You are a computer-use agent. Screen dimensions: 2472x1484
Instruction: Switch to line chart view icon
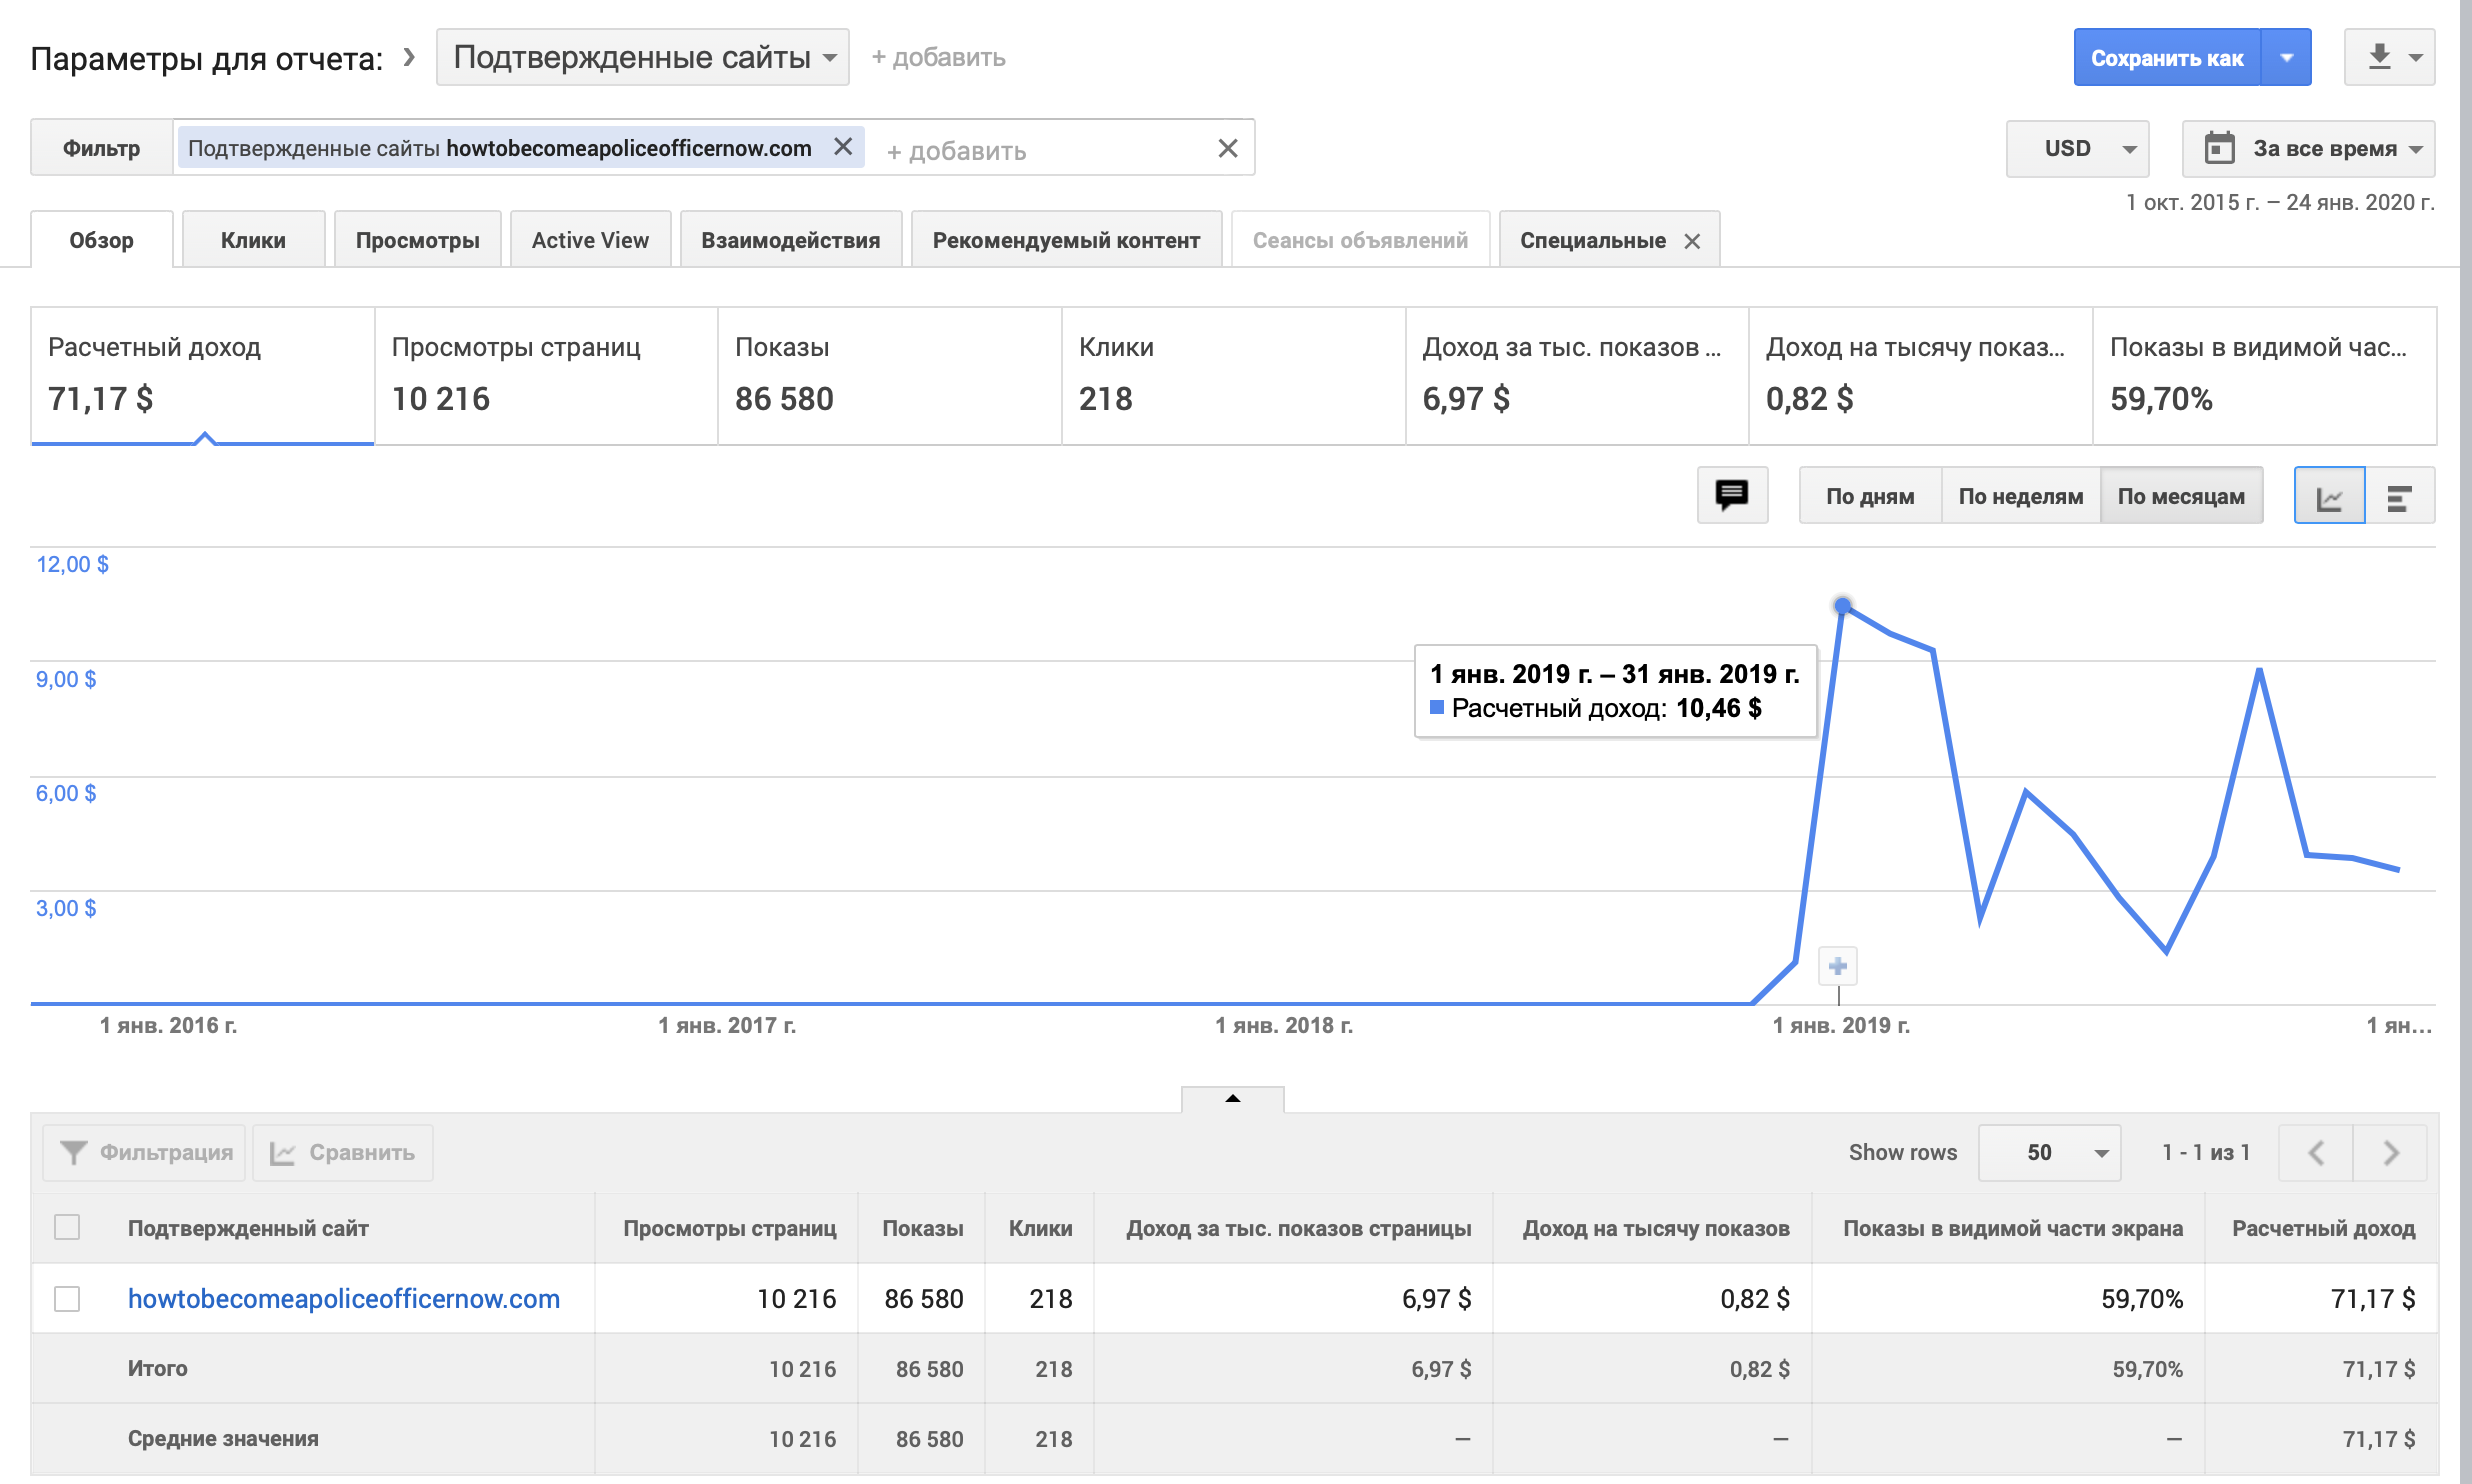2329,497
